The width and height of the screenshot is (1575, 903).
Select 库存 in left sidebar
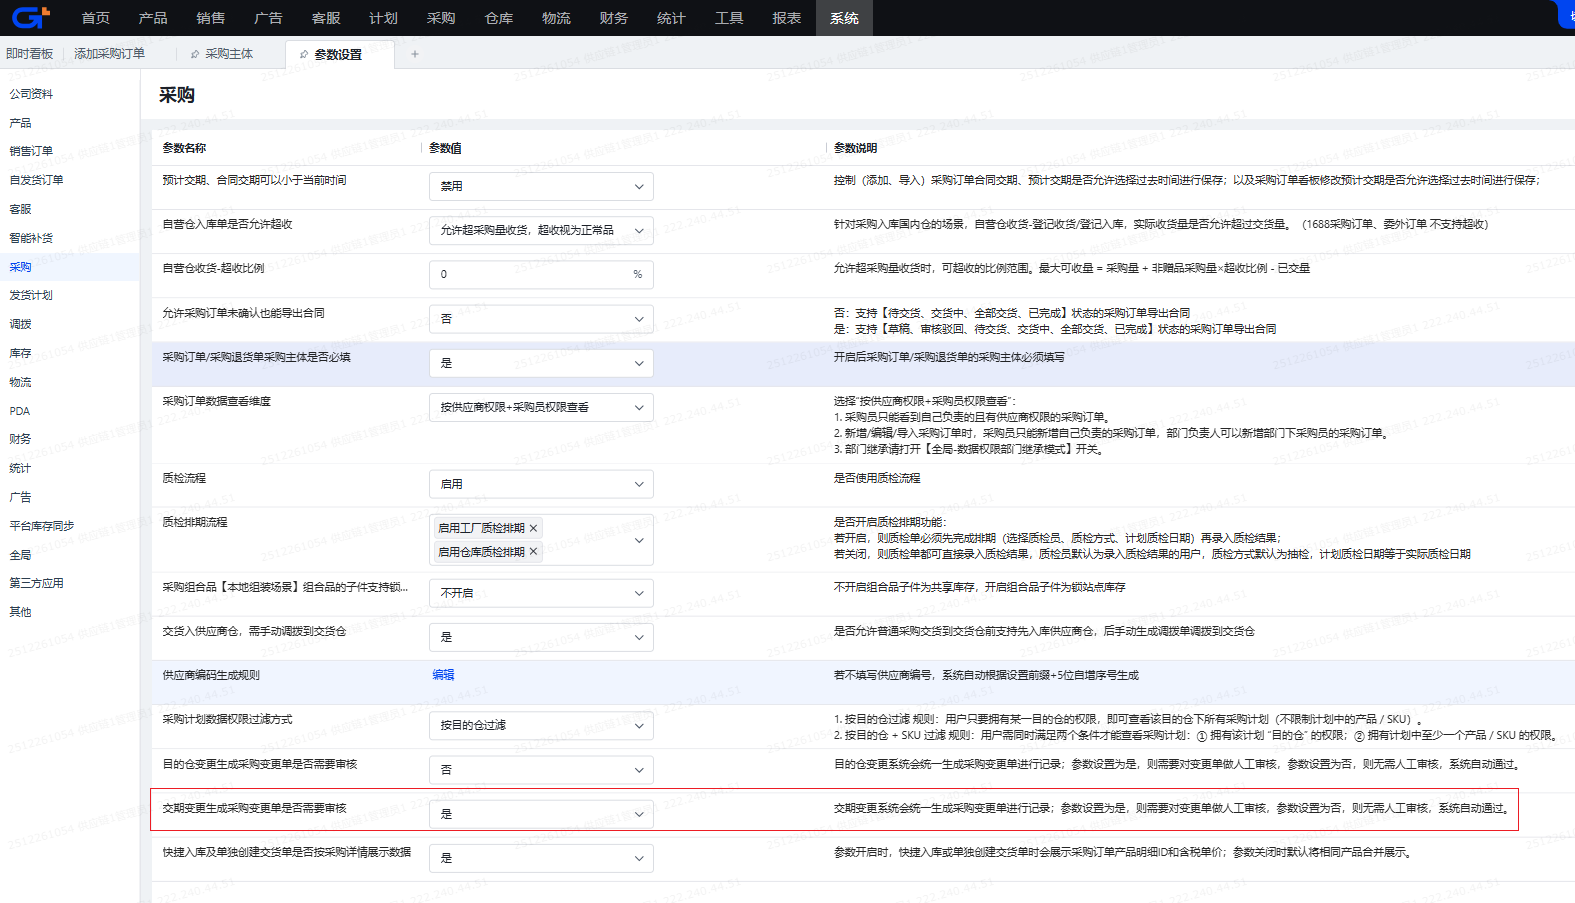pos(21,353)
